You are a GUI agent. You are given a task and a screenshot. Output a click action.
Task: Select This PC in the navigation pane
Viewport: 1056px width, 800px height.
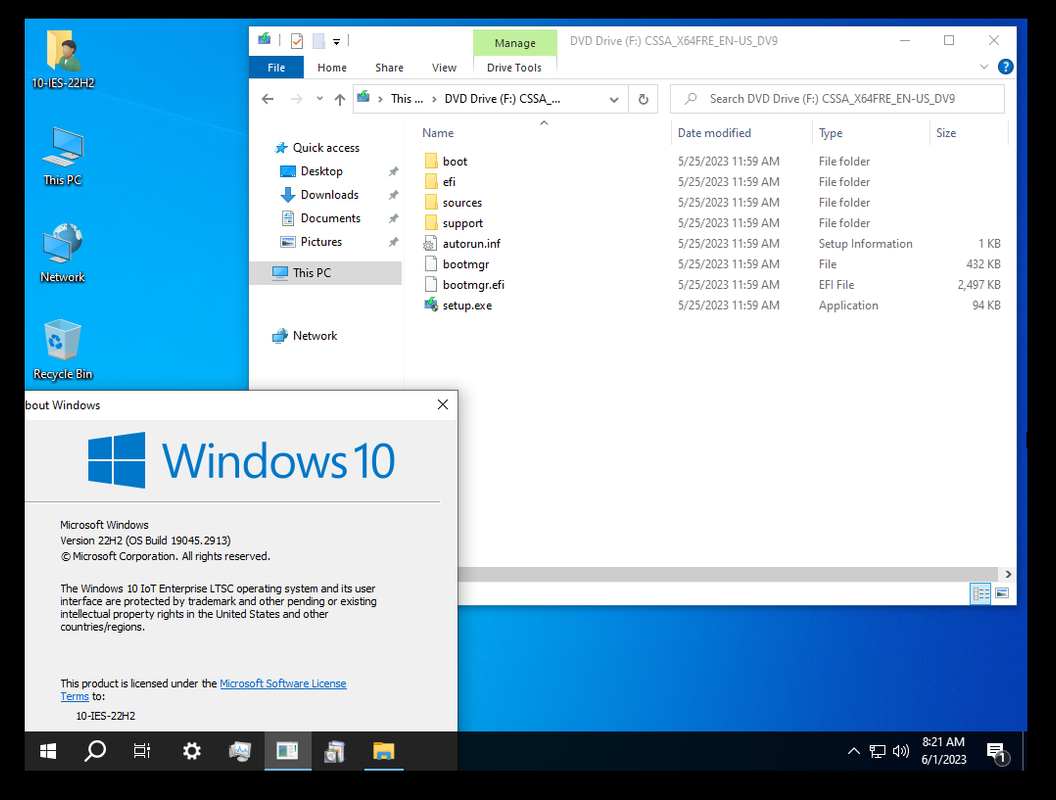point(326,273)
